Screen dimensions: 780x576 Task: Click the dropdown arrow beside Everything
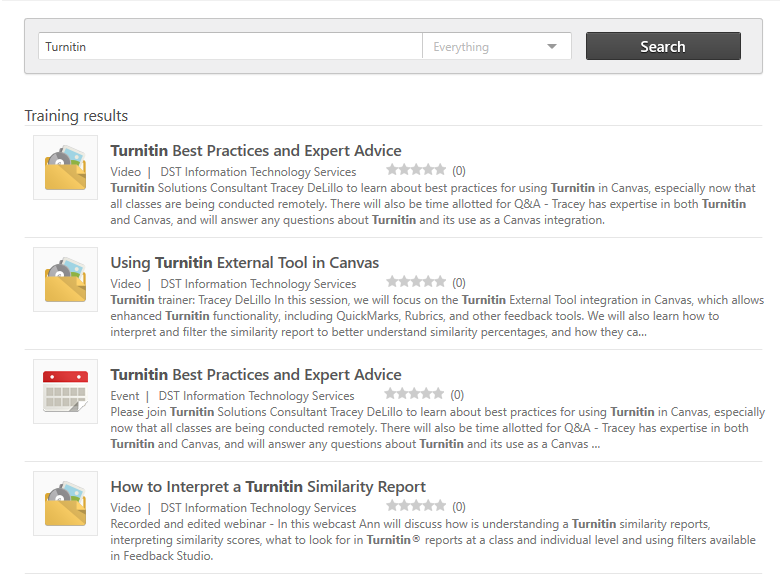(x=552, y=47)
